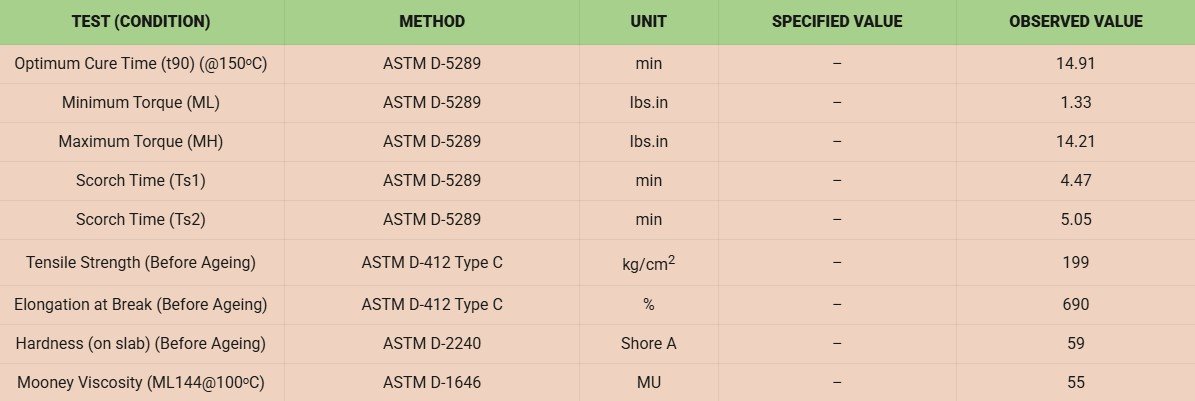The width and height of the screenshot is (1195, 401).
Task: Select the ASTM D-1646 method cell
Action: 431,383
